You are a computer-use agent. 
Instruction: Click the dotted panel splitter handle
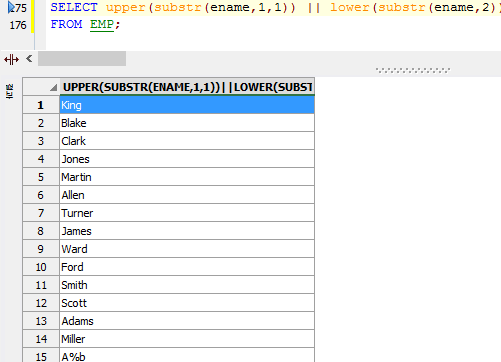tap(413, 70)
